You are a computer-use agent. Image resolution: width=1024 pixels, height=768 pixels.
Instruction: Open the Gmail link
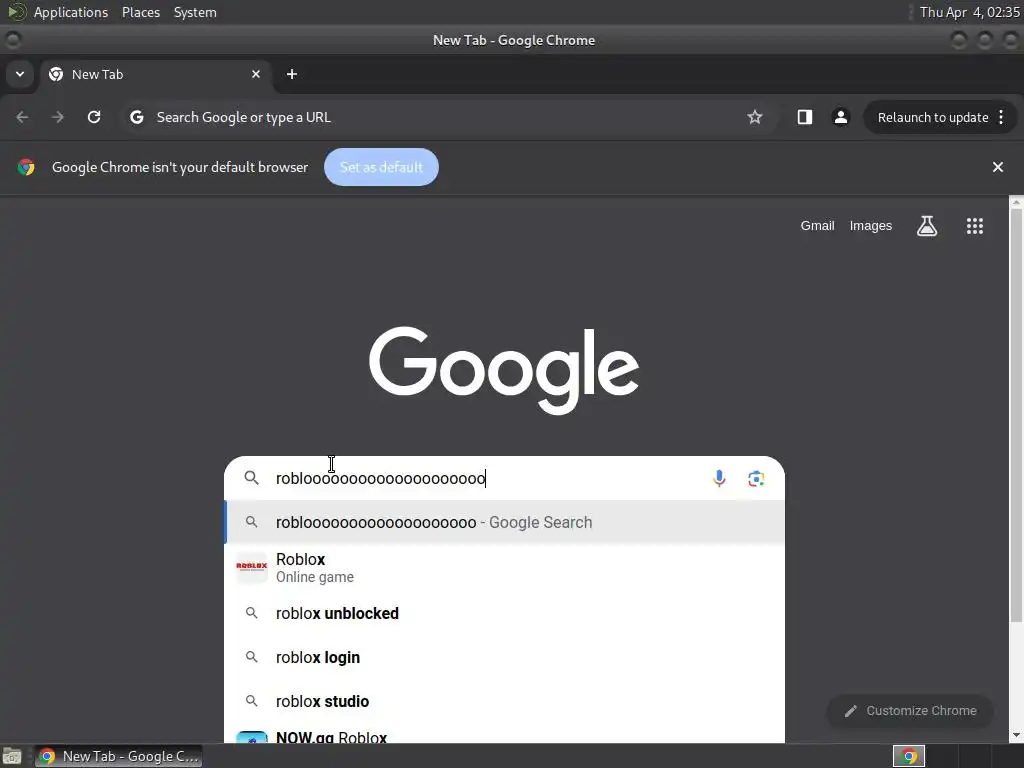pyautogui.click(x=818, y=226)
